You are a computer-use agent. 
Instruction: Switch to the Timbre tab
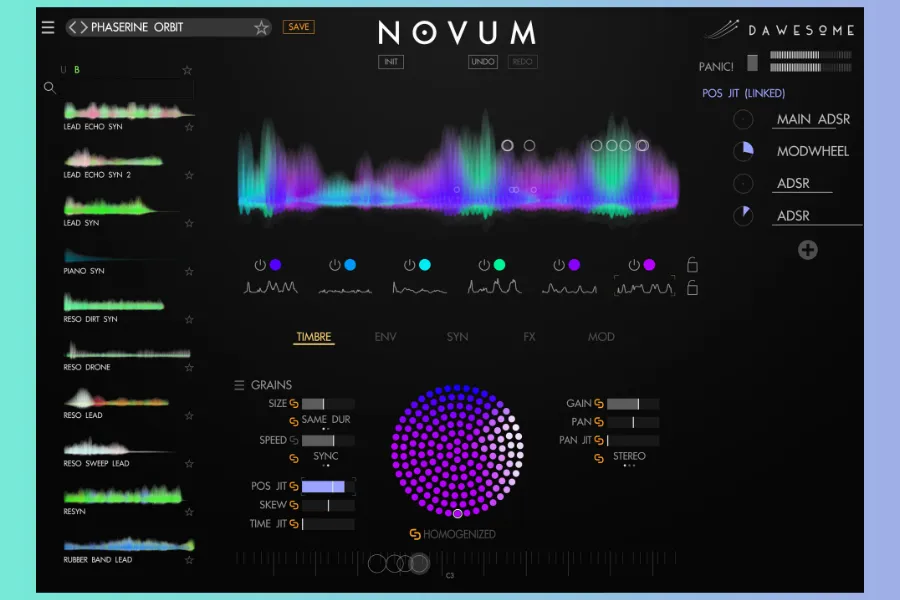[313, 337]
